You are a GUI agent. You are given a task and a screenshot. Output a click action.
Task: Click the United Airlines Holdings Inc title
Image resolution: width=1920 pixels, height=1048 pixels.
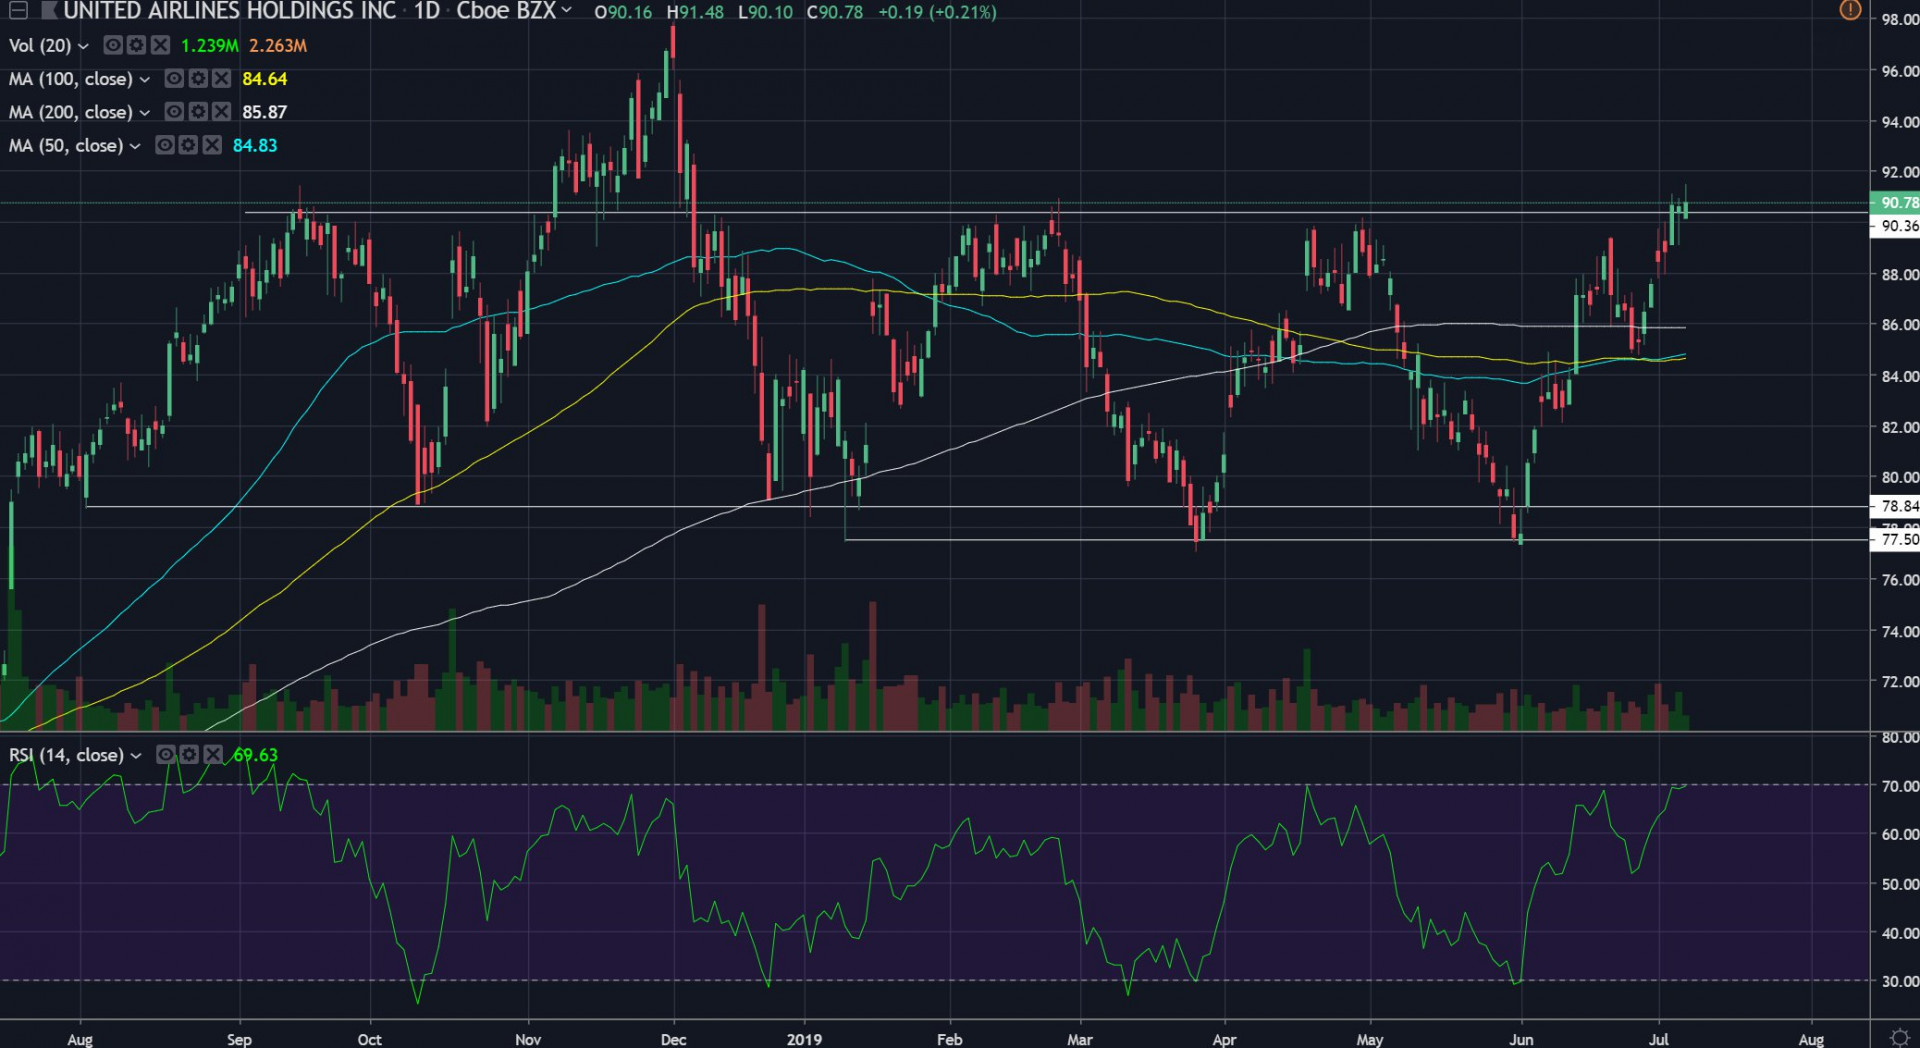click(230, 11)
